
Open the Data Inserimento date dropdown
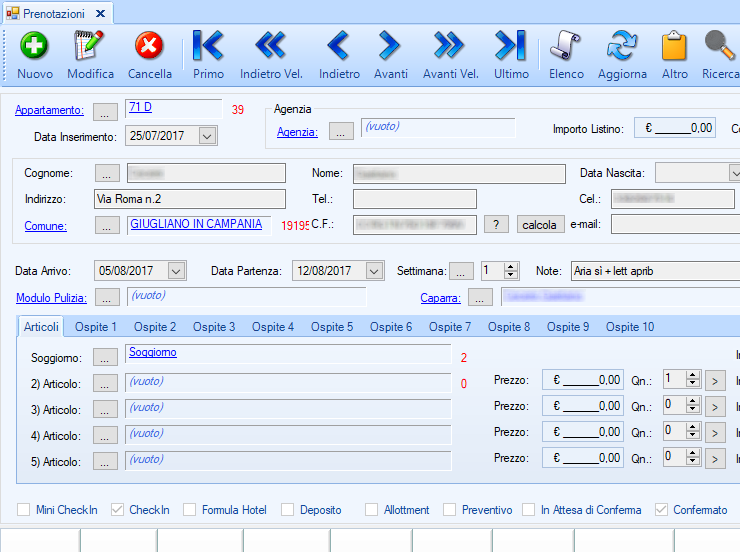click(x=207, y=136)
